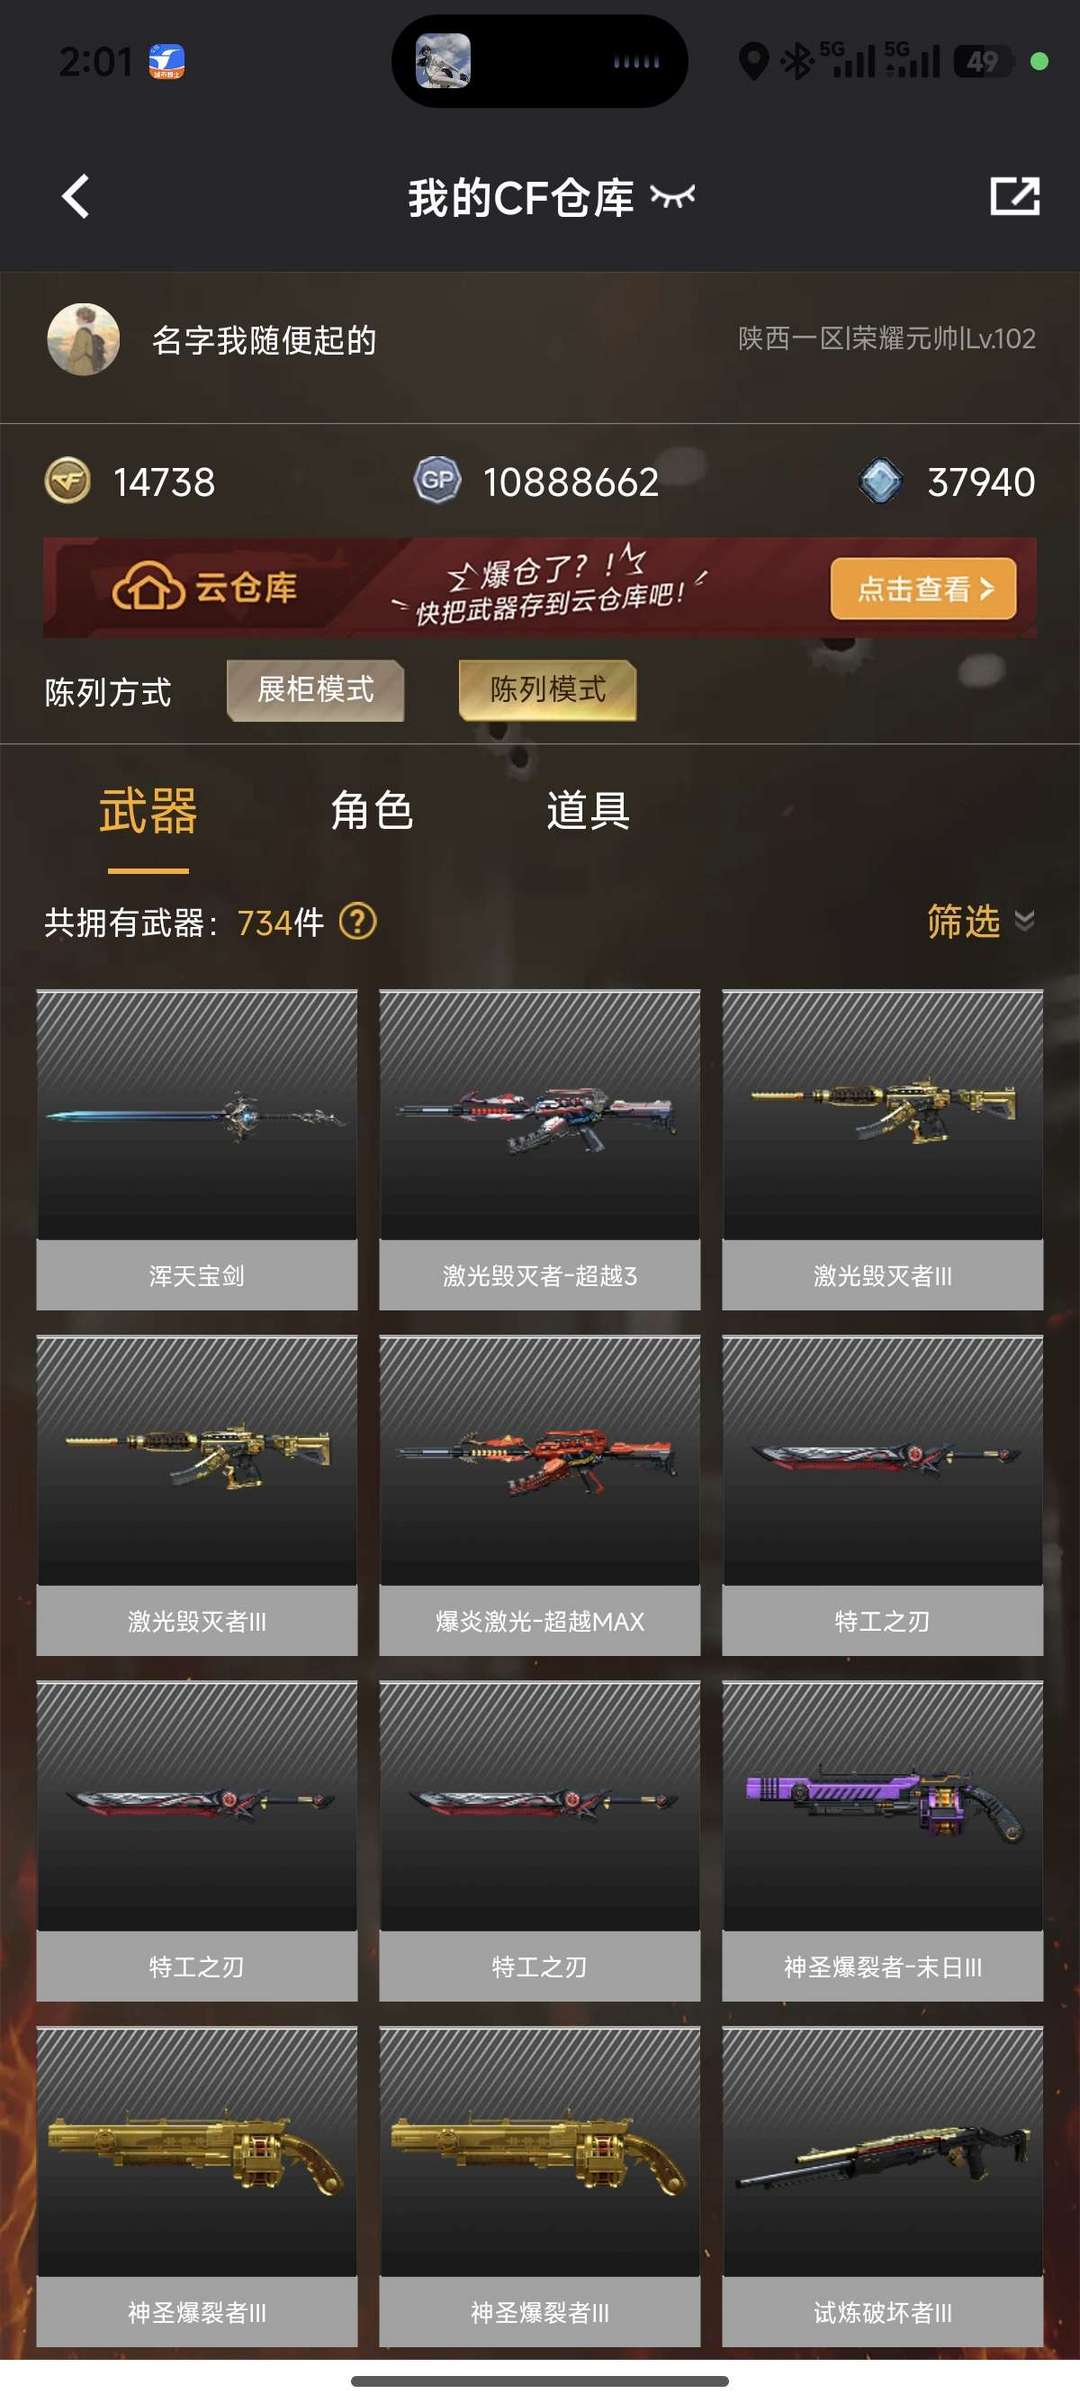This screenshot has width=1080, height=2403.
Task: Click the chevron next to 筛选
Action: pyautogui.click(x=1024, y=921)
